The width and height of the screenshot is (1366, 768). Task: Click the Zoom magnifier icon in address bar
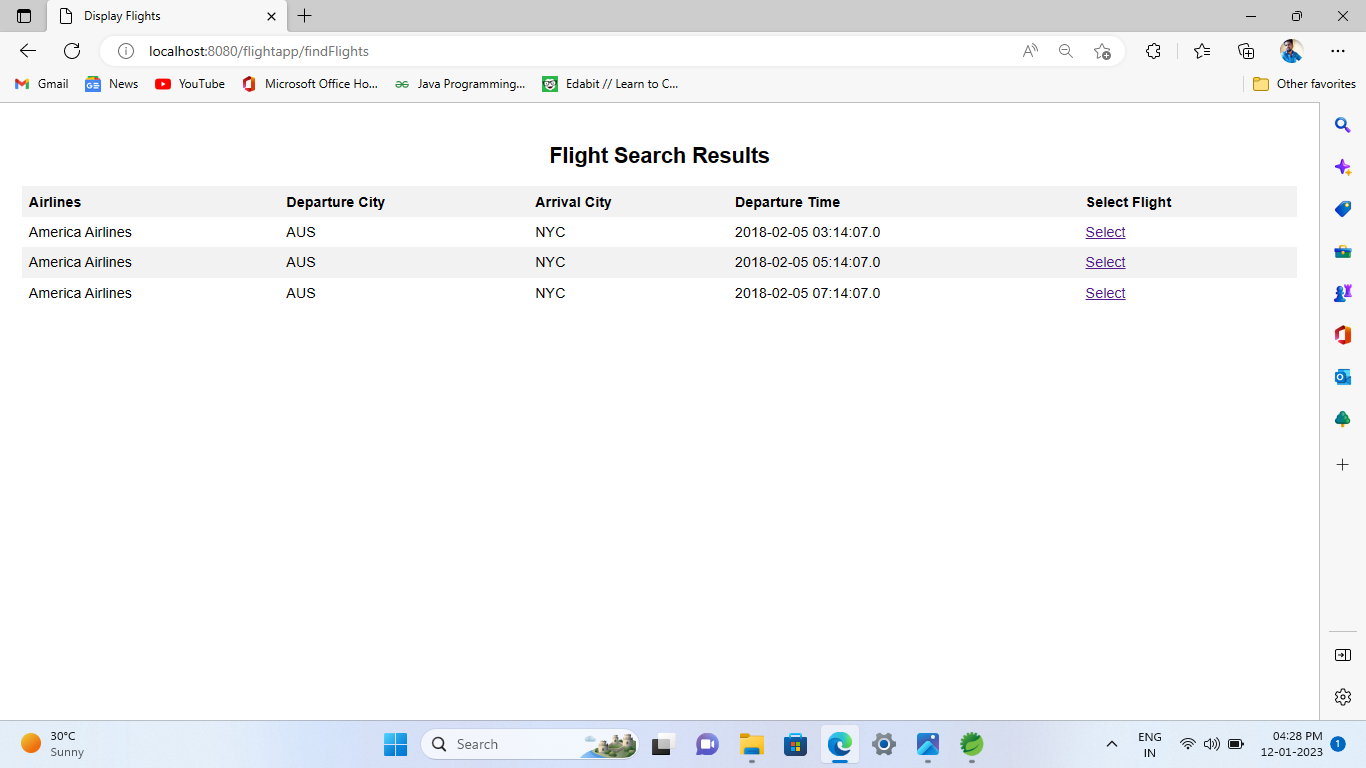1066,51
